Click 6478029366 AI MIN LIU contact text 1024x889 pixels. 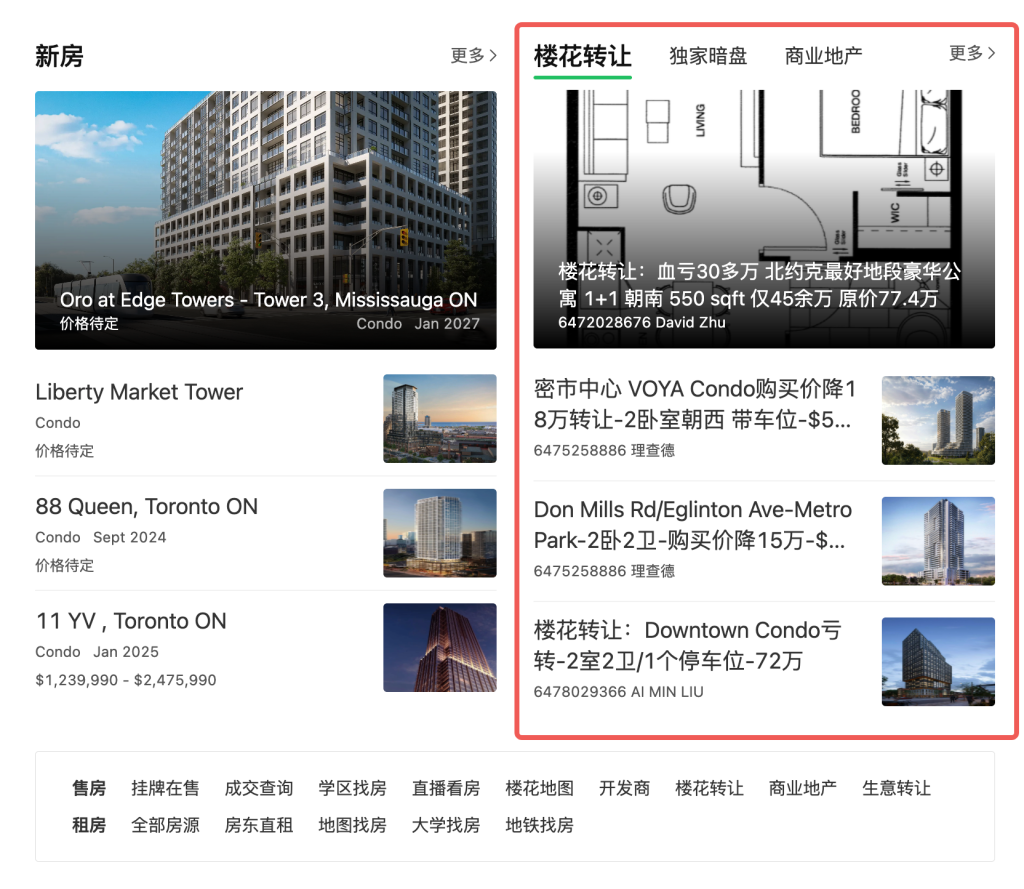[618, 692]
